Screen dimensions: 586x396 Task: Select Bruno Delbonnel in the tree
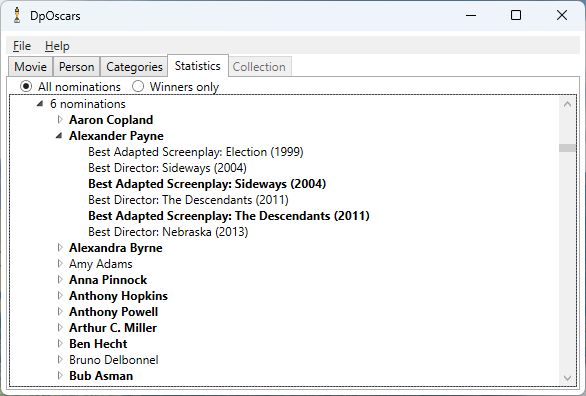(x=114, y=360)
